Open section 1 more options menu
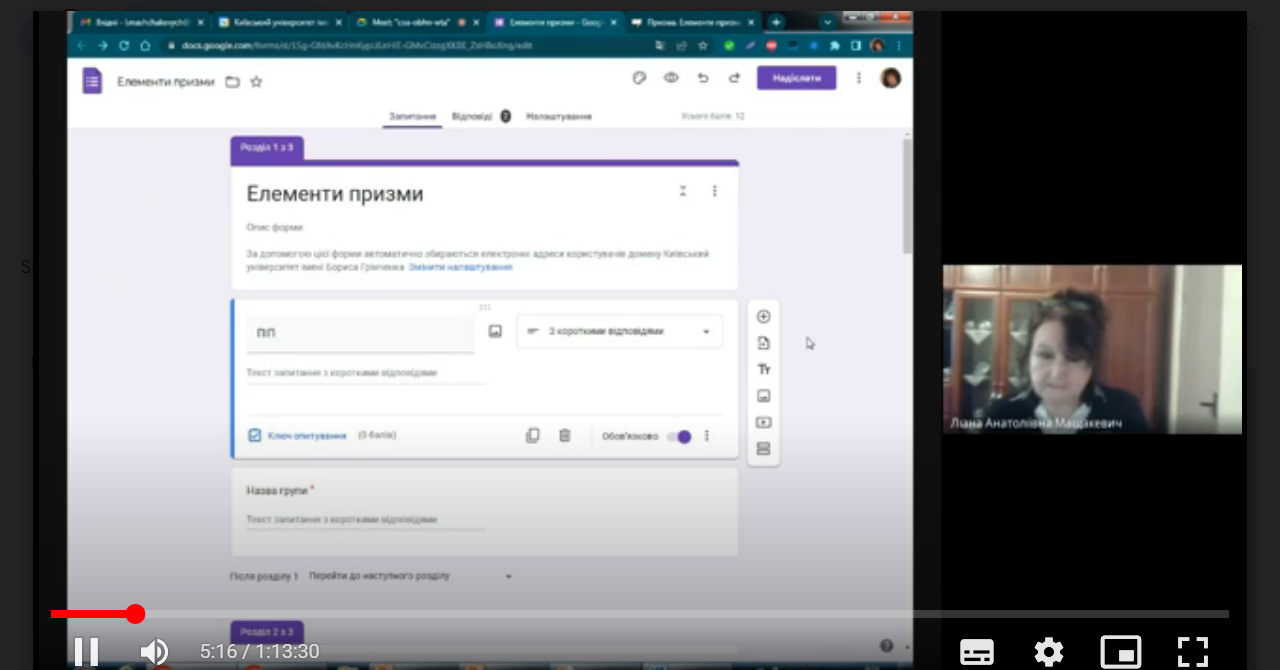1280x670 pixels. click(x=714, y=191)
